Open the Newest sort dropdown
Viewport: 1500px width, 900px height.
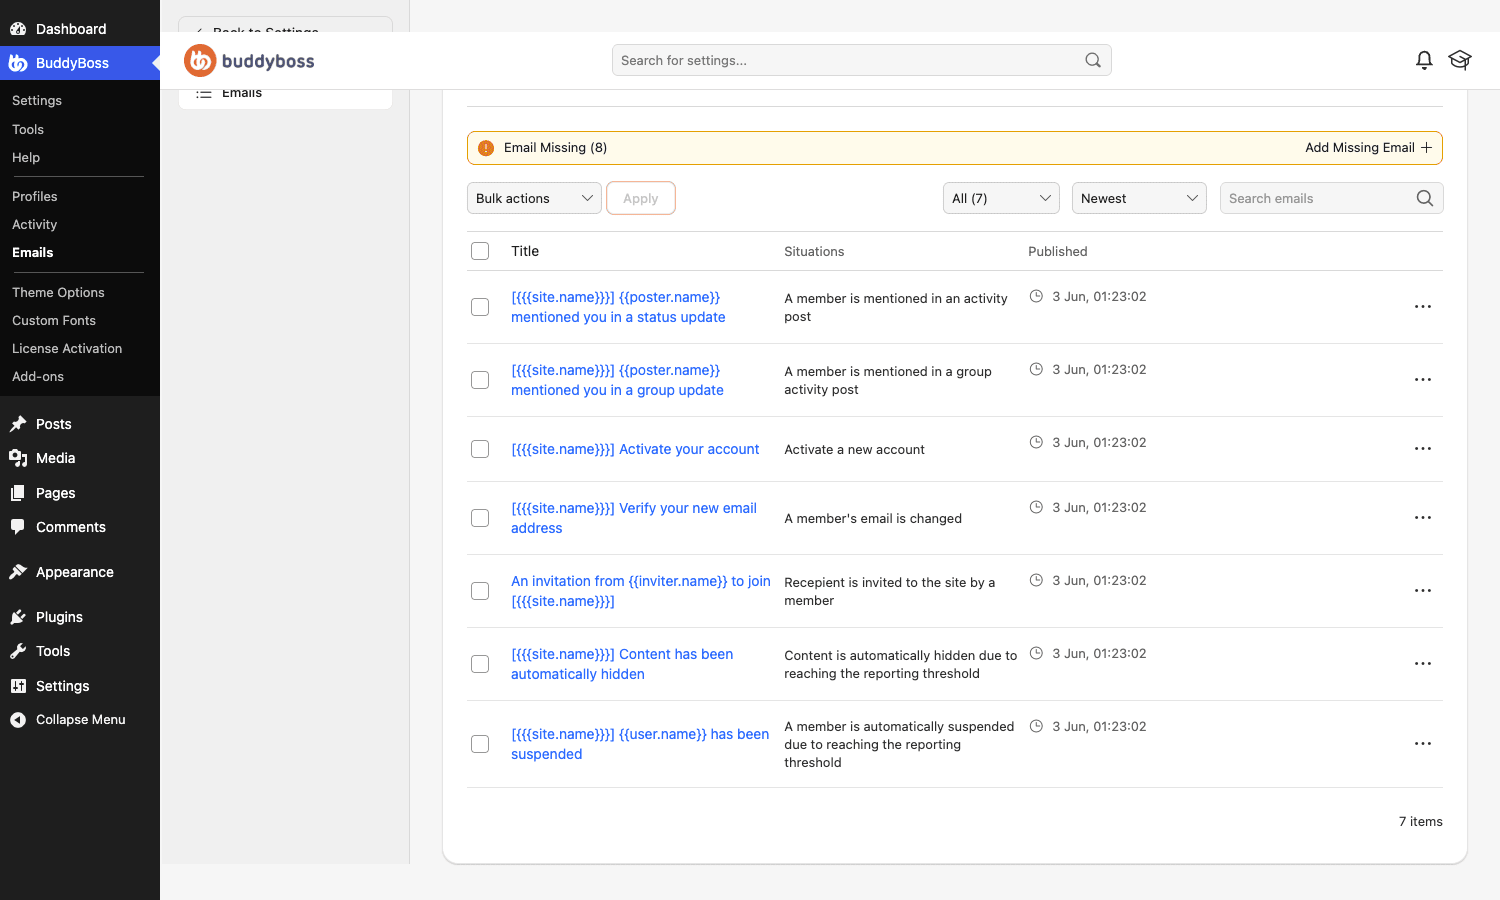click(x=1139, y=198)
